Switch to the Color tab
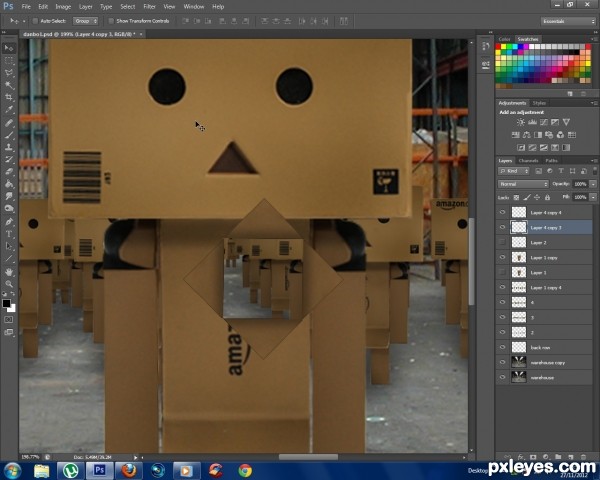Screen dimensions: 600x480 (x=504, y=39)
